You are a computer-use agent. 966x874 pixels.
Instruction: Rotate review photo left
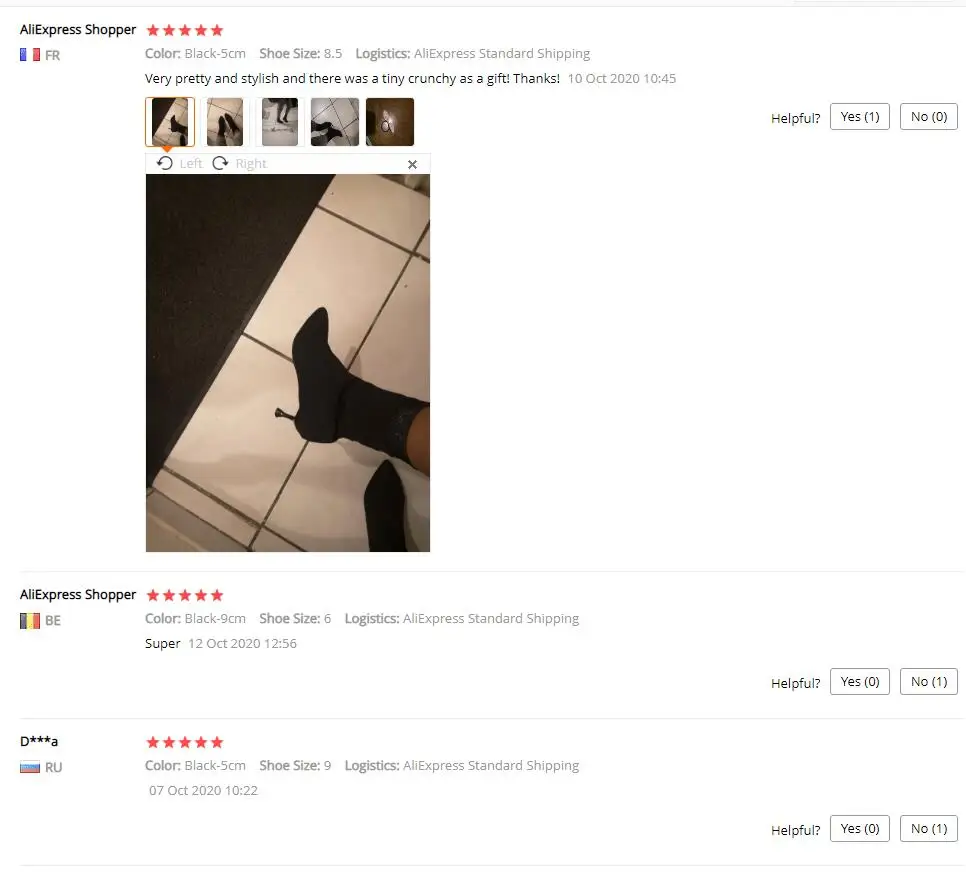[179, 163]
